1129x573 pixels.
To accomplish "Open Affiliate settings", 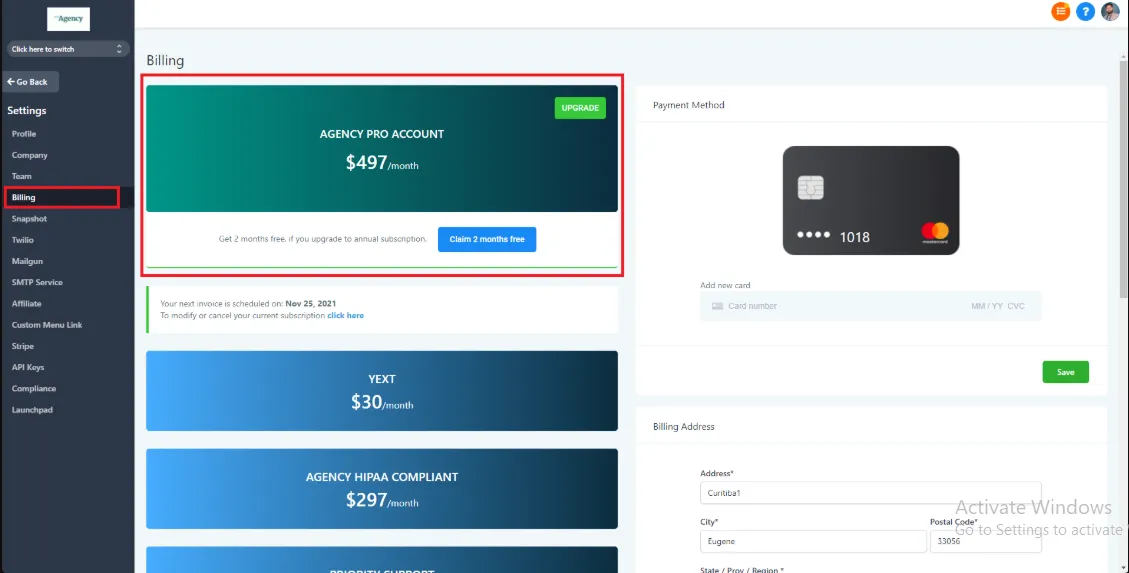I will (27, 304).
